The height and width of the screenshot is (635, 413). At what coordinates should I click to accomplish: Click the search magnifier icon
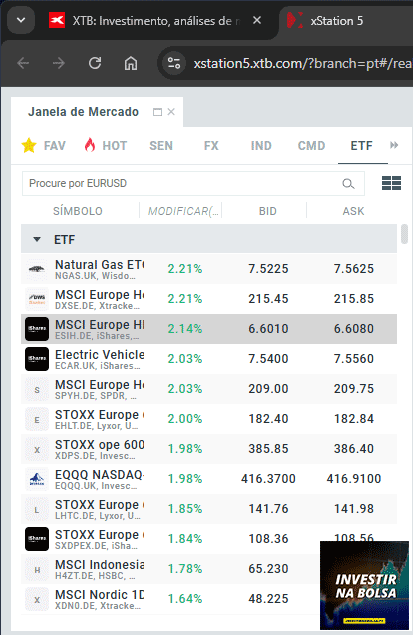click(x=348, y=184)
